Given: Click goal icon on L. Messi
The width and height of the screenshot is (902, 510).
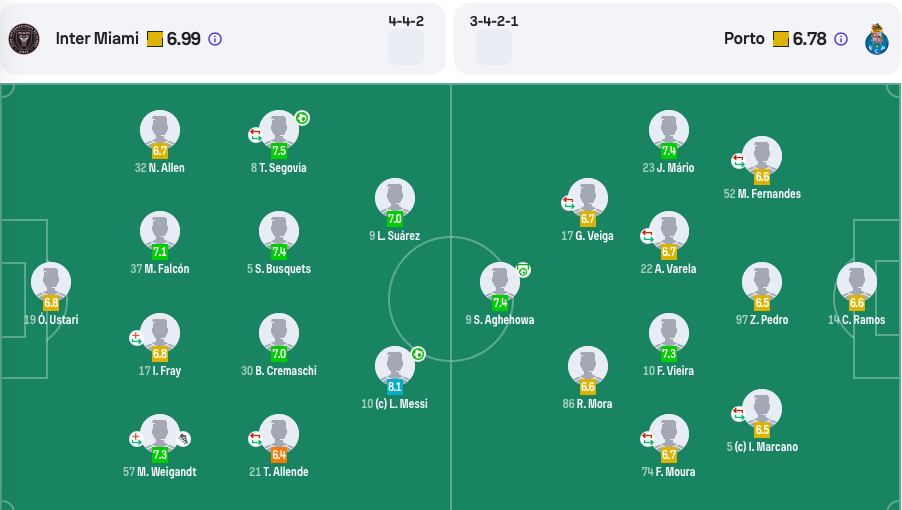Looking at the screenshot, I should (418, 354).
